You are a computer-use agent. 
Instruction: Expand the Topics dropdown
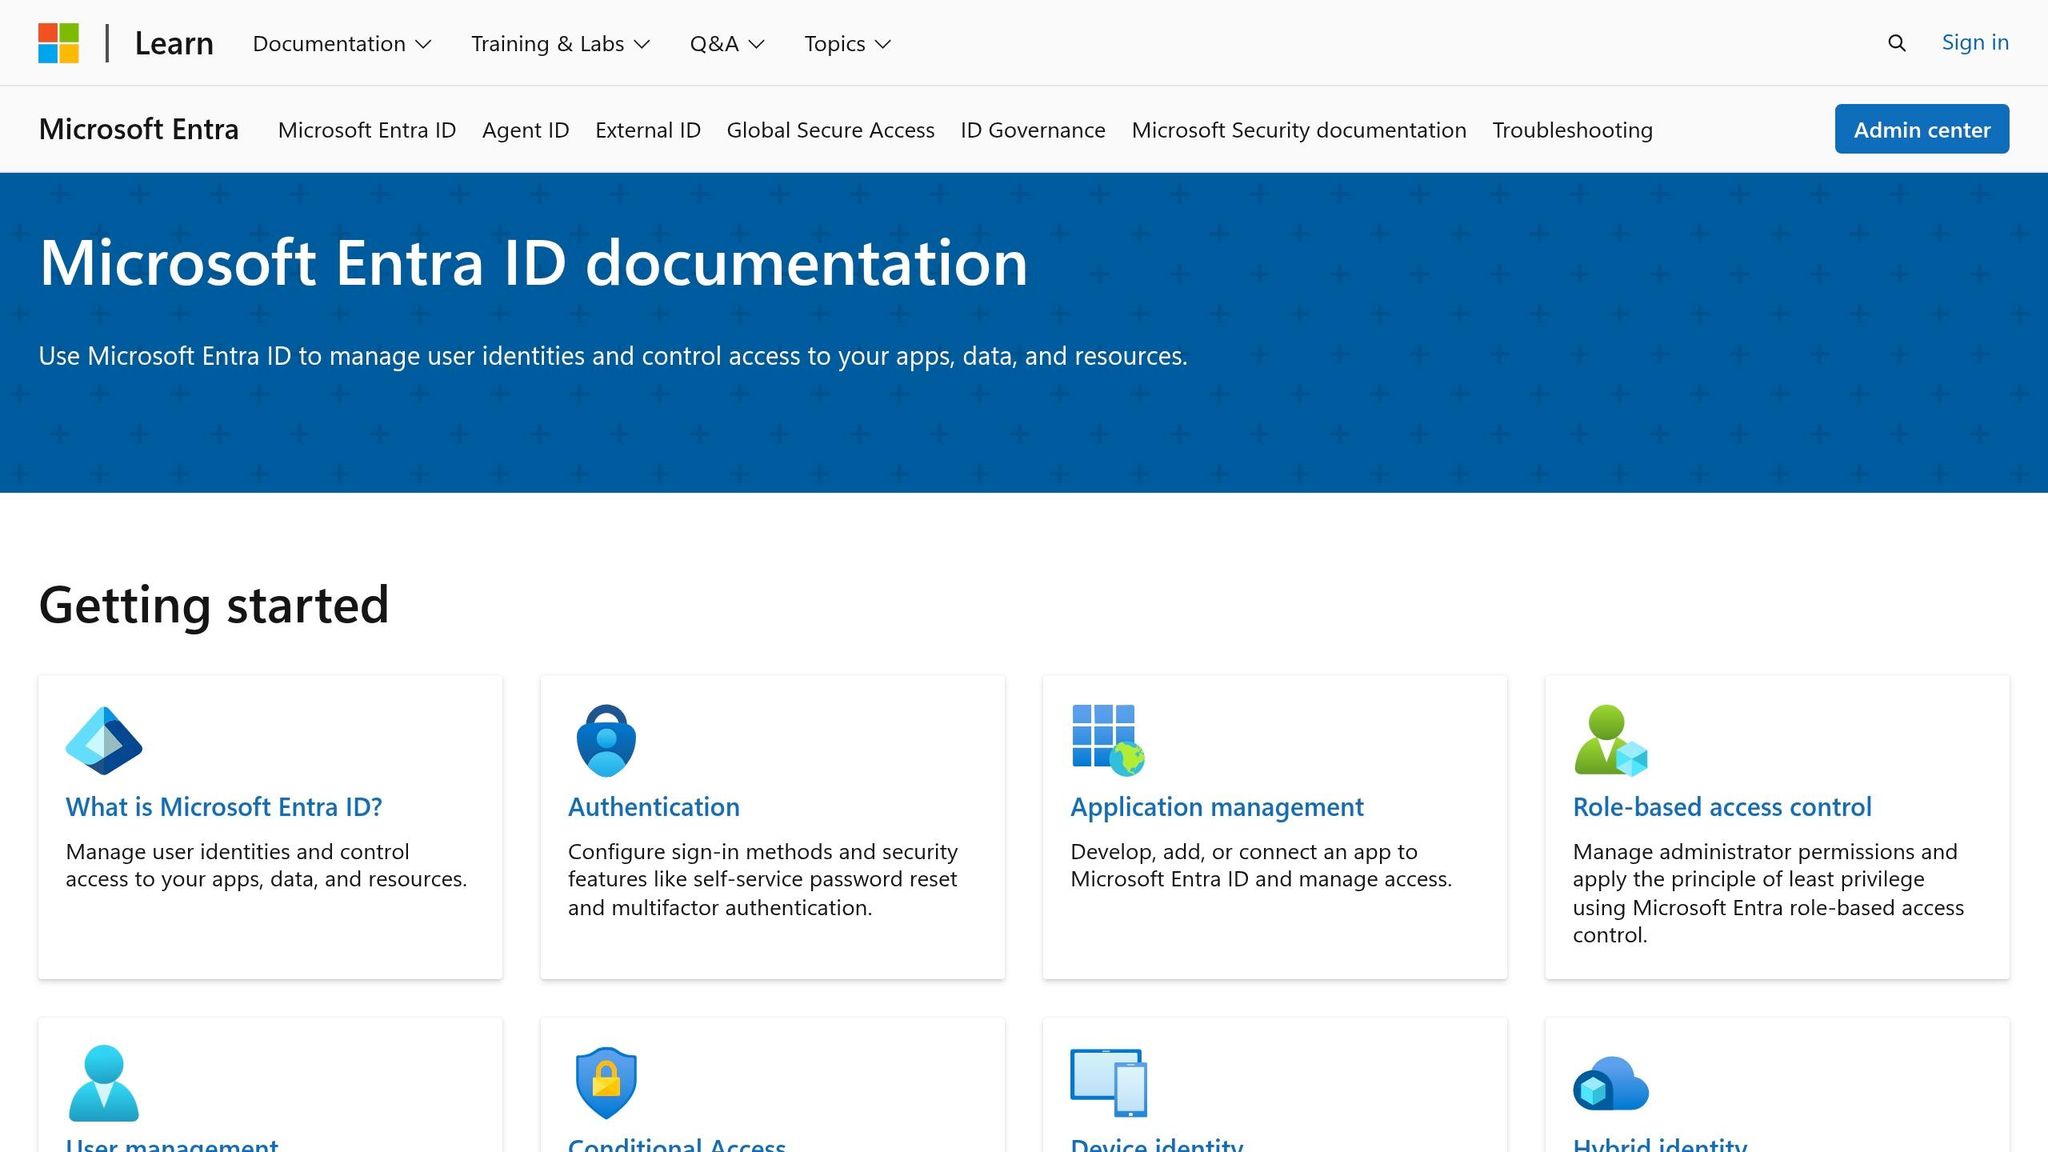847,44
